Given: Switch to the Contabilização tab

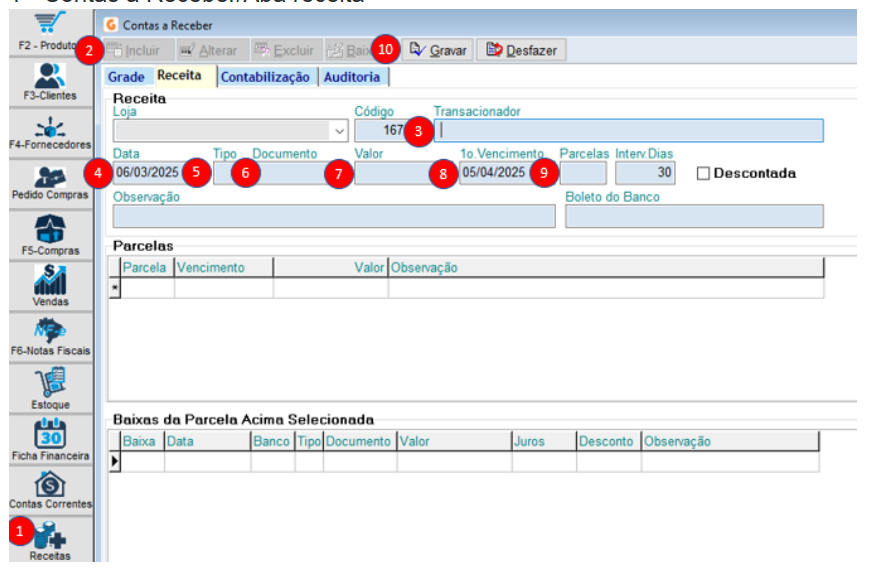Looking at the screenshot, I should pos(265,77).
